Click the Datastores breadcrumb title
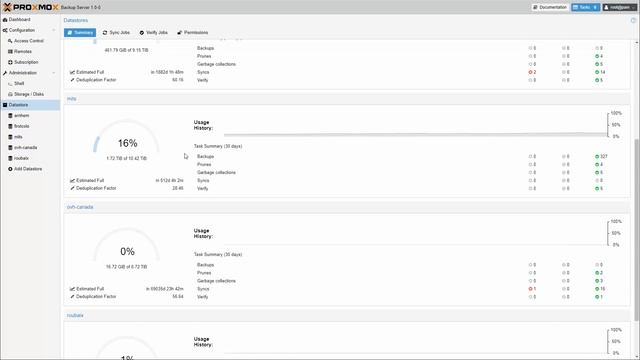Screen dimensions: 640x360 [76, 20]
